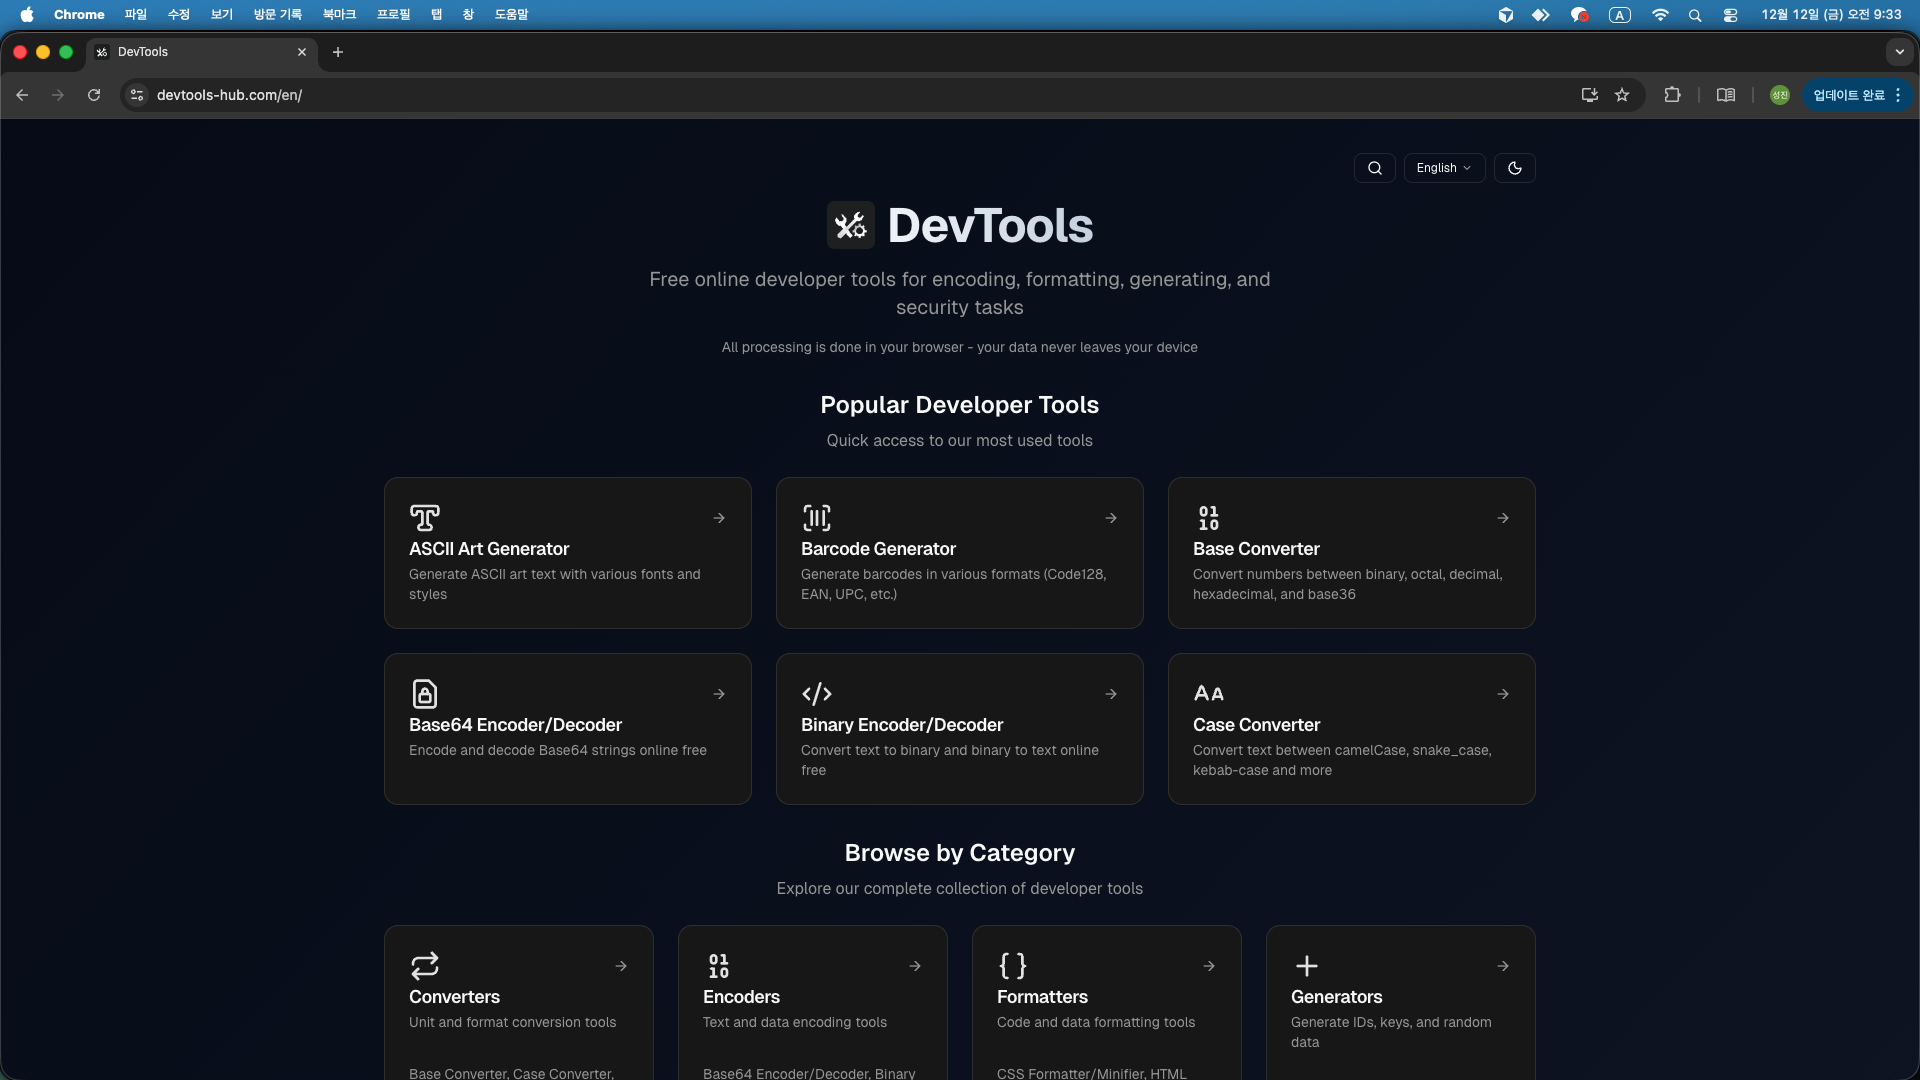Click the Barcode Generator barcode icon

[x=816, y=518]
